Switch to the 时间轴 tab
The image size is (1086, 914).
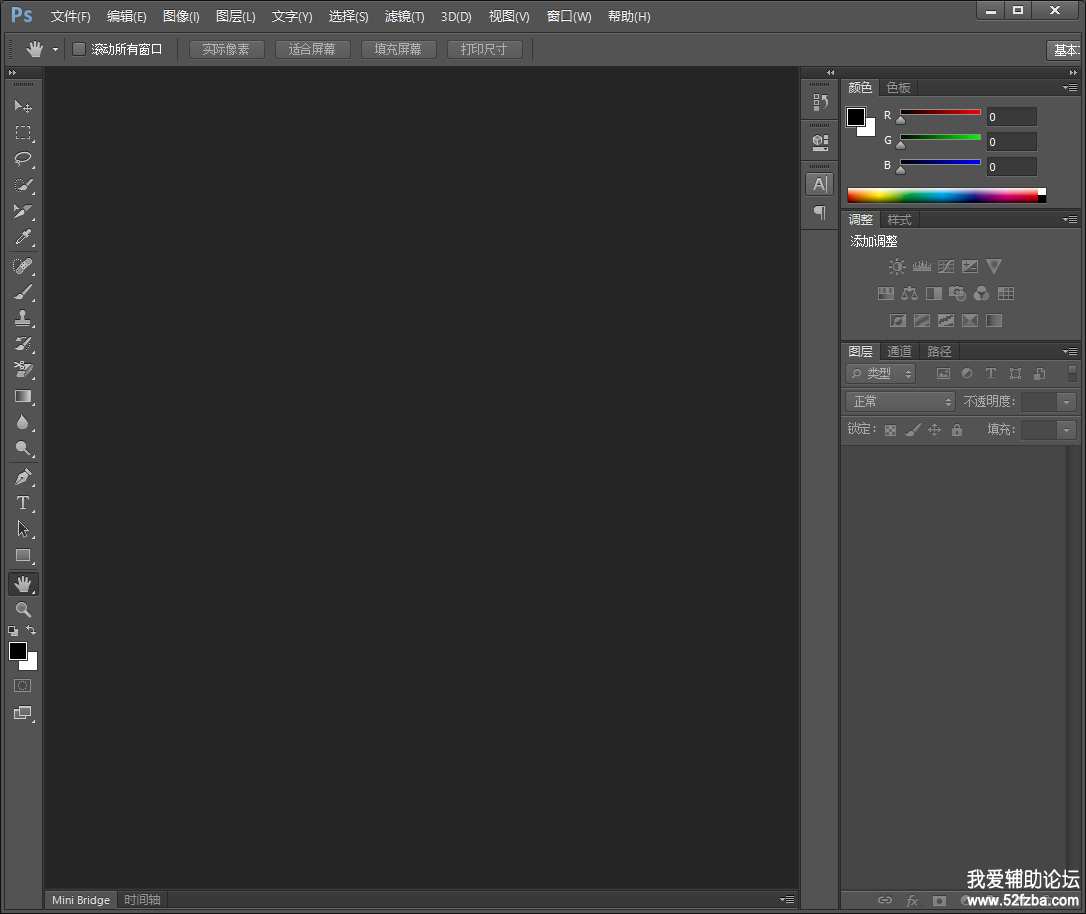point(142,899)
